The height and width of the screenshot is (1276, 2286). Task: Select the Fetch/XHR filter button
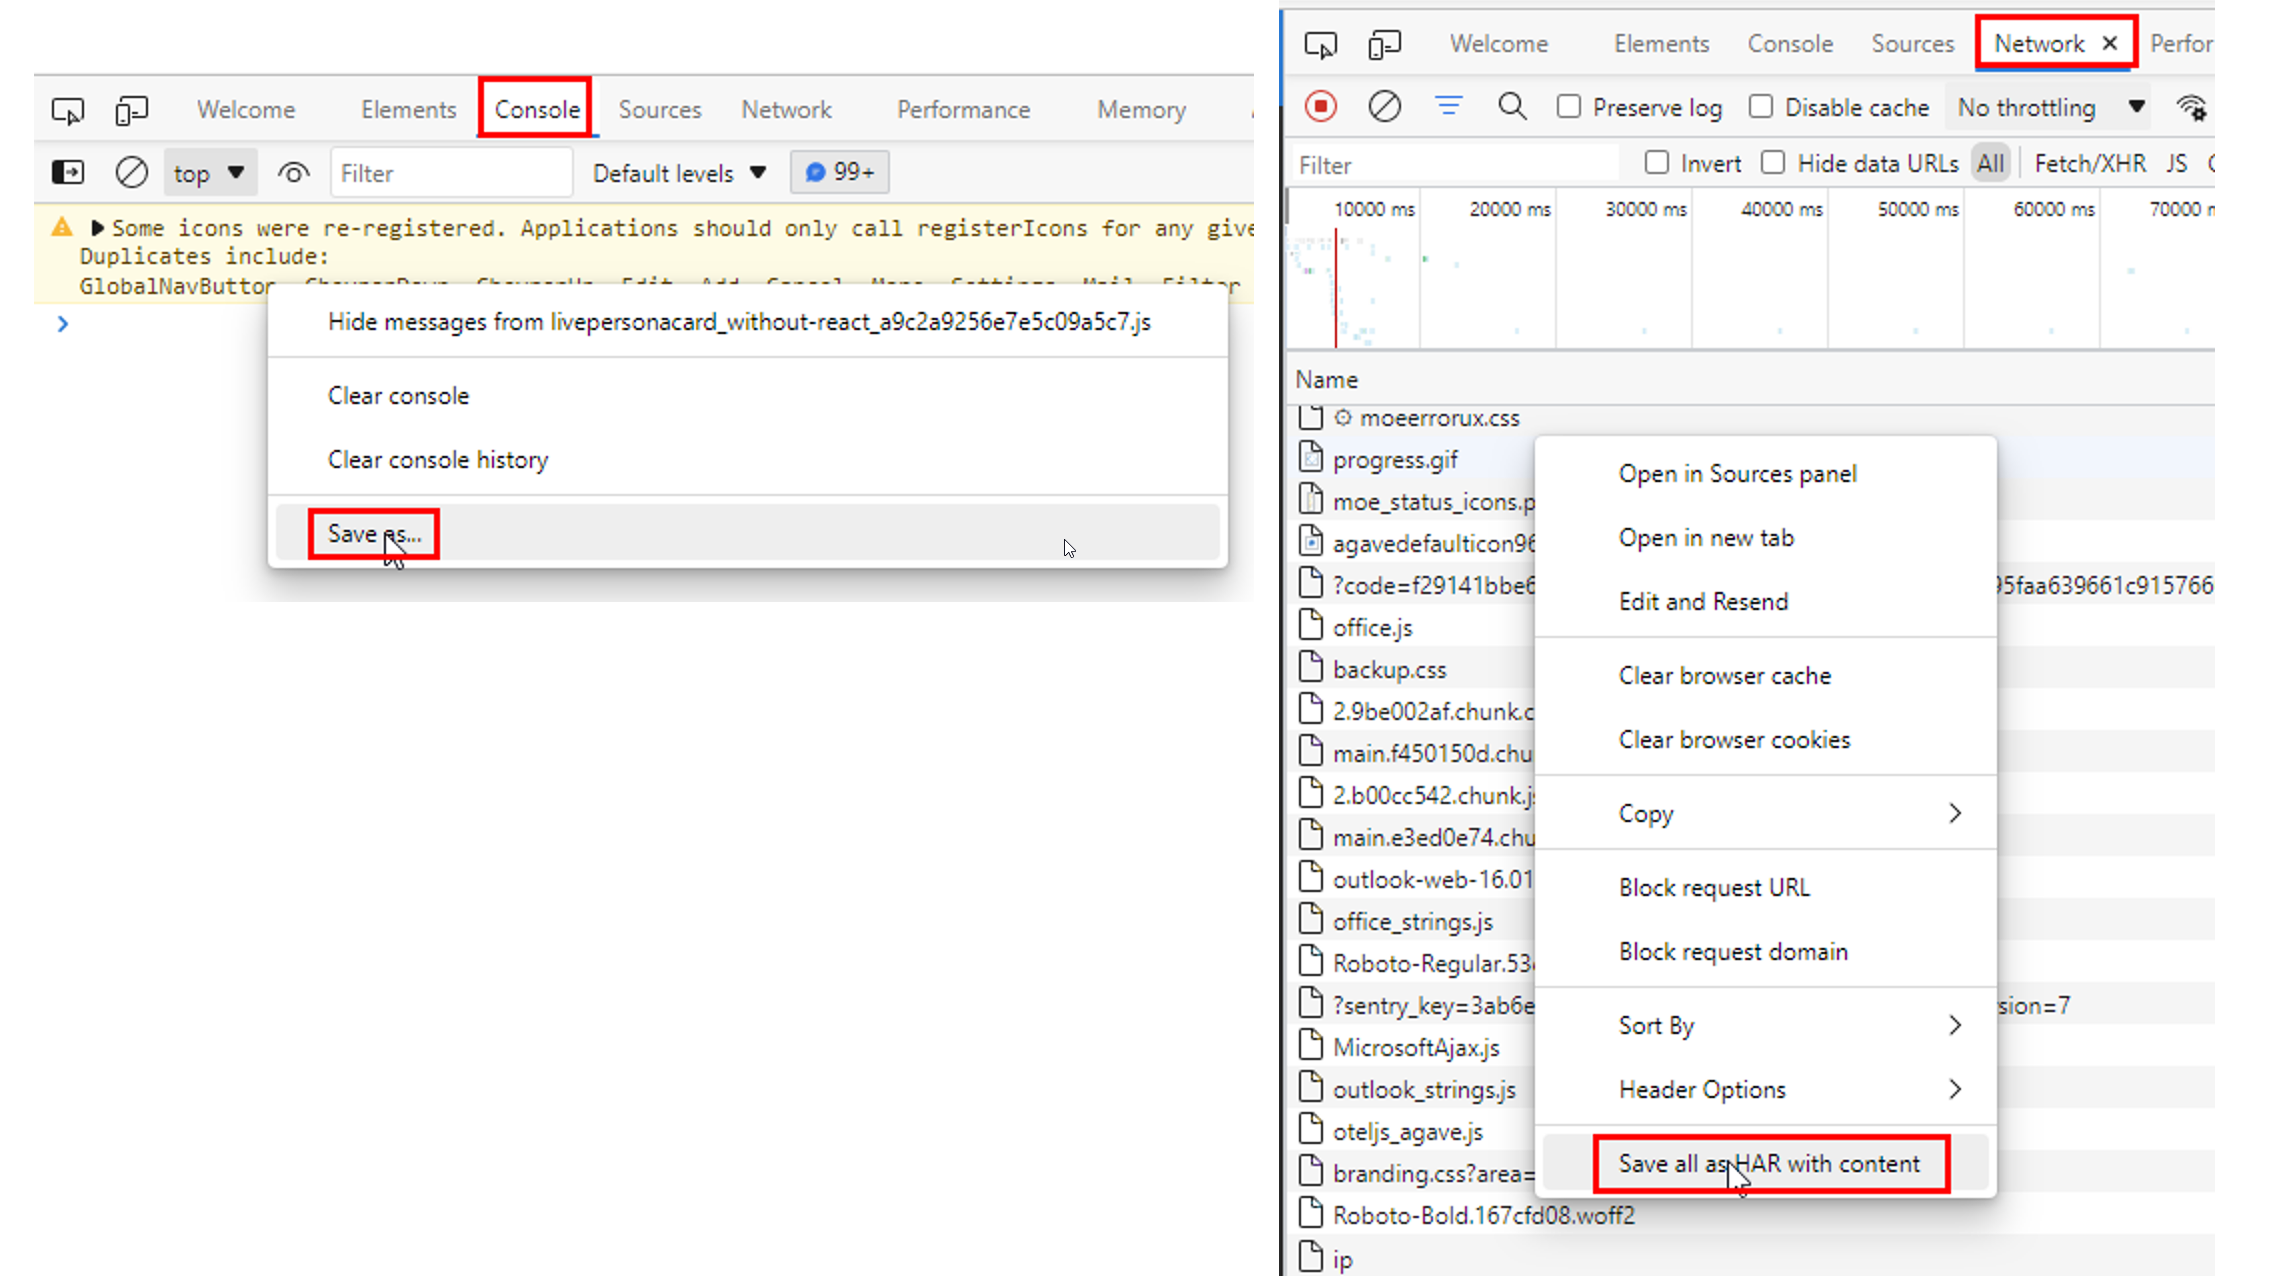(x=2090, y=163)
